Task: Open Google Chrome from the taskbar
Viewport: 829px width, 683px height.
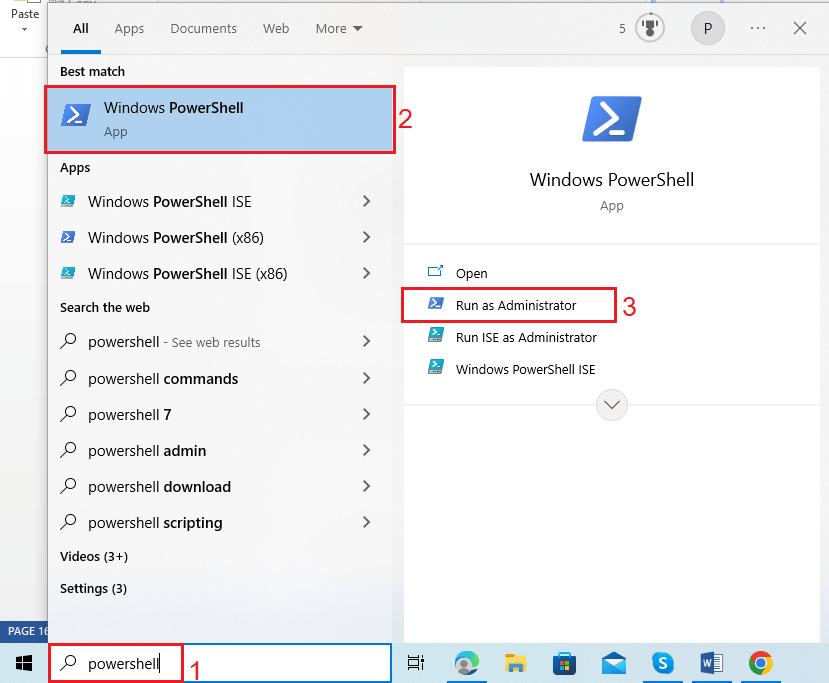Action: (x=761, y=663)
